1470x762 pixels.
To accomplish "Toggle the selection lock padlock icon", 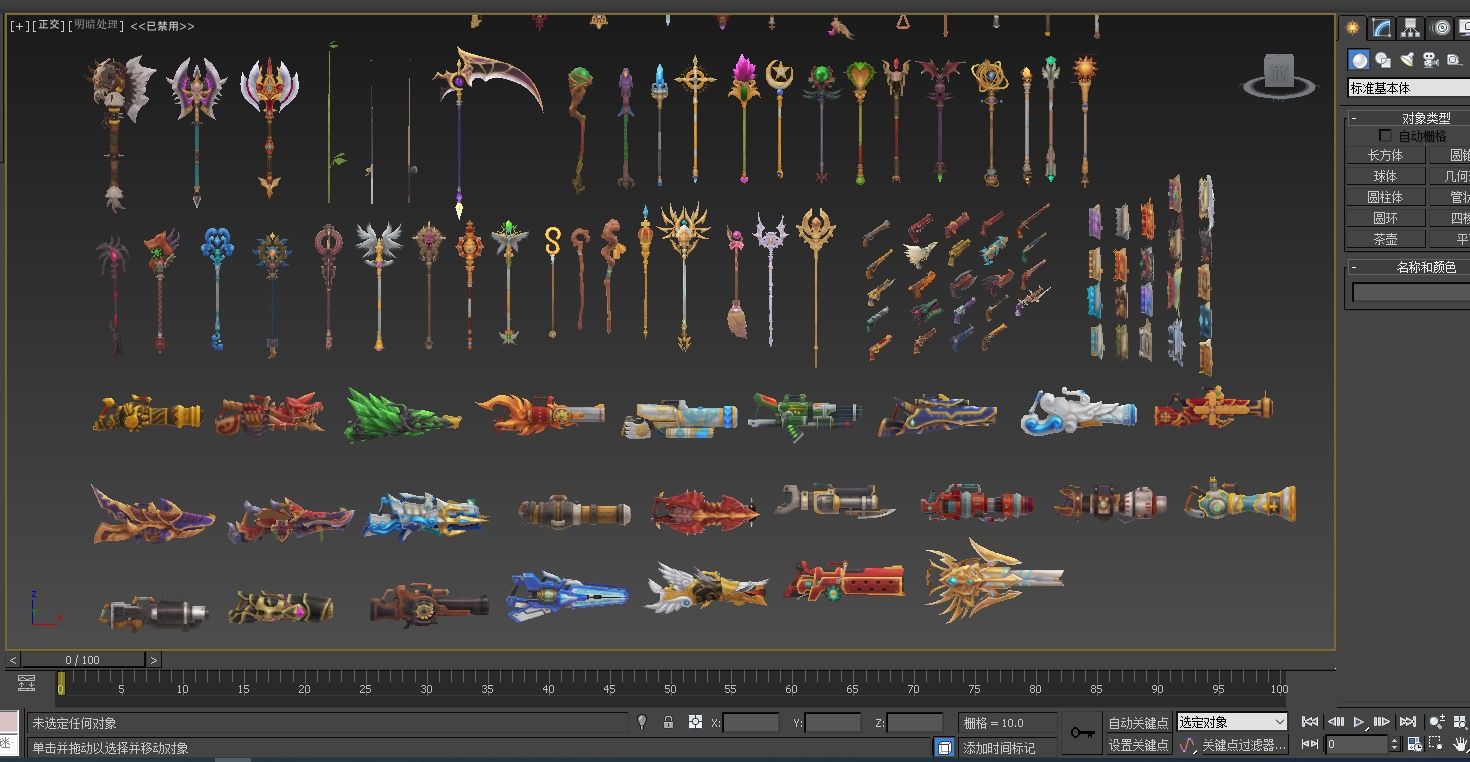I will tap(668, 722).
